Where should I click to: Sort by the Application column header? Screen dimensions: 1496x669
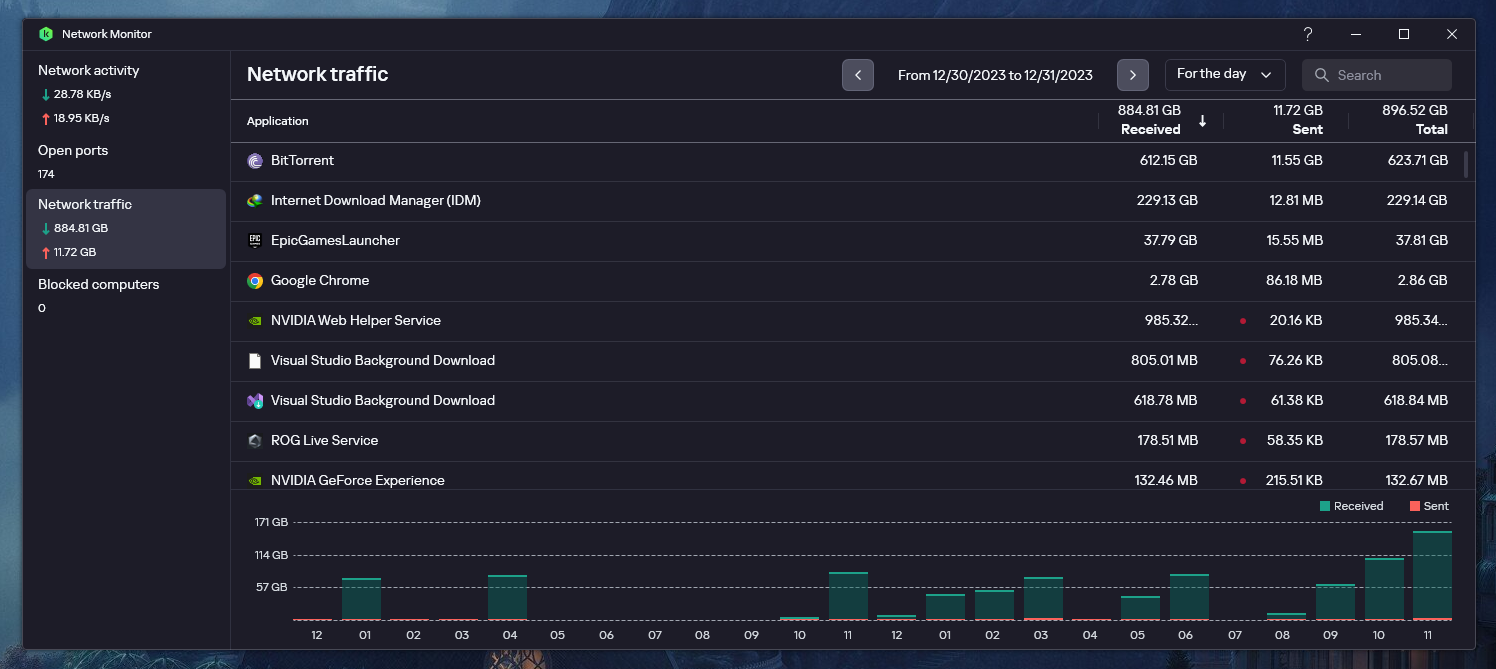(x=278, y=121)
